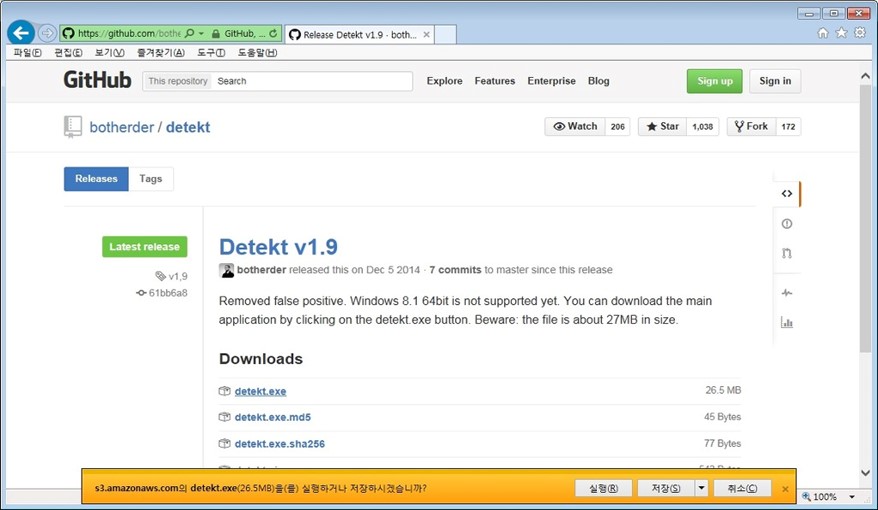Screen dimensions: 878x510
Task: Open Favorites with the star icon
Action: tap(841, 33)
